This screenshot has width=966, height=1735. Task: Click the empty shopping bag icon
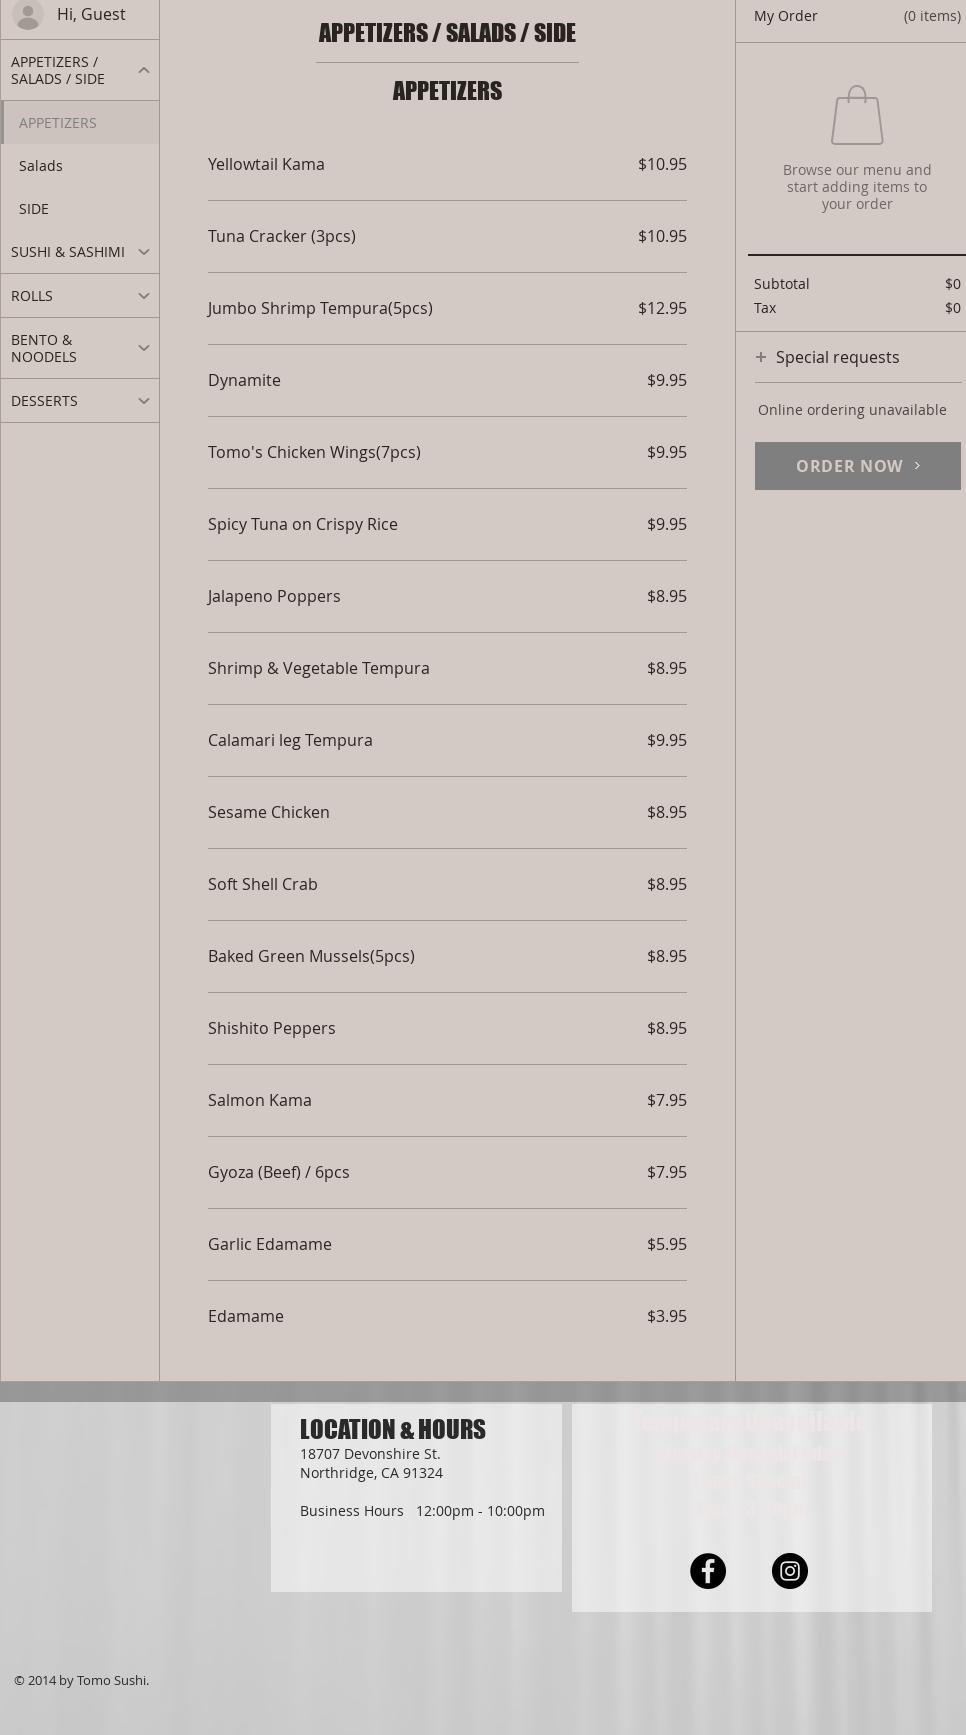click(857, 116)
